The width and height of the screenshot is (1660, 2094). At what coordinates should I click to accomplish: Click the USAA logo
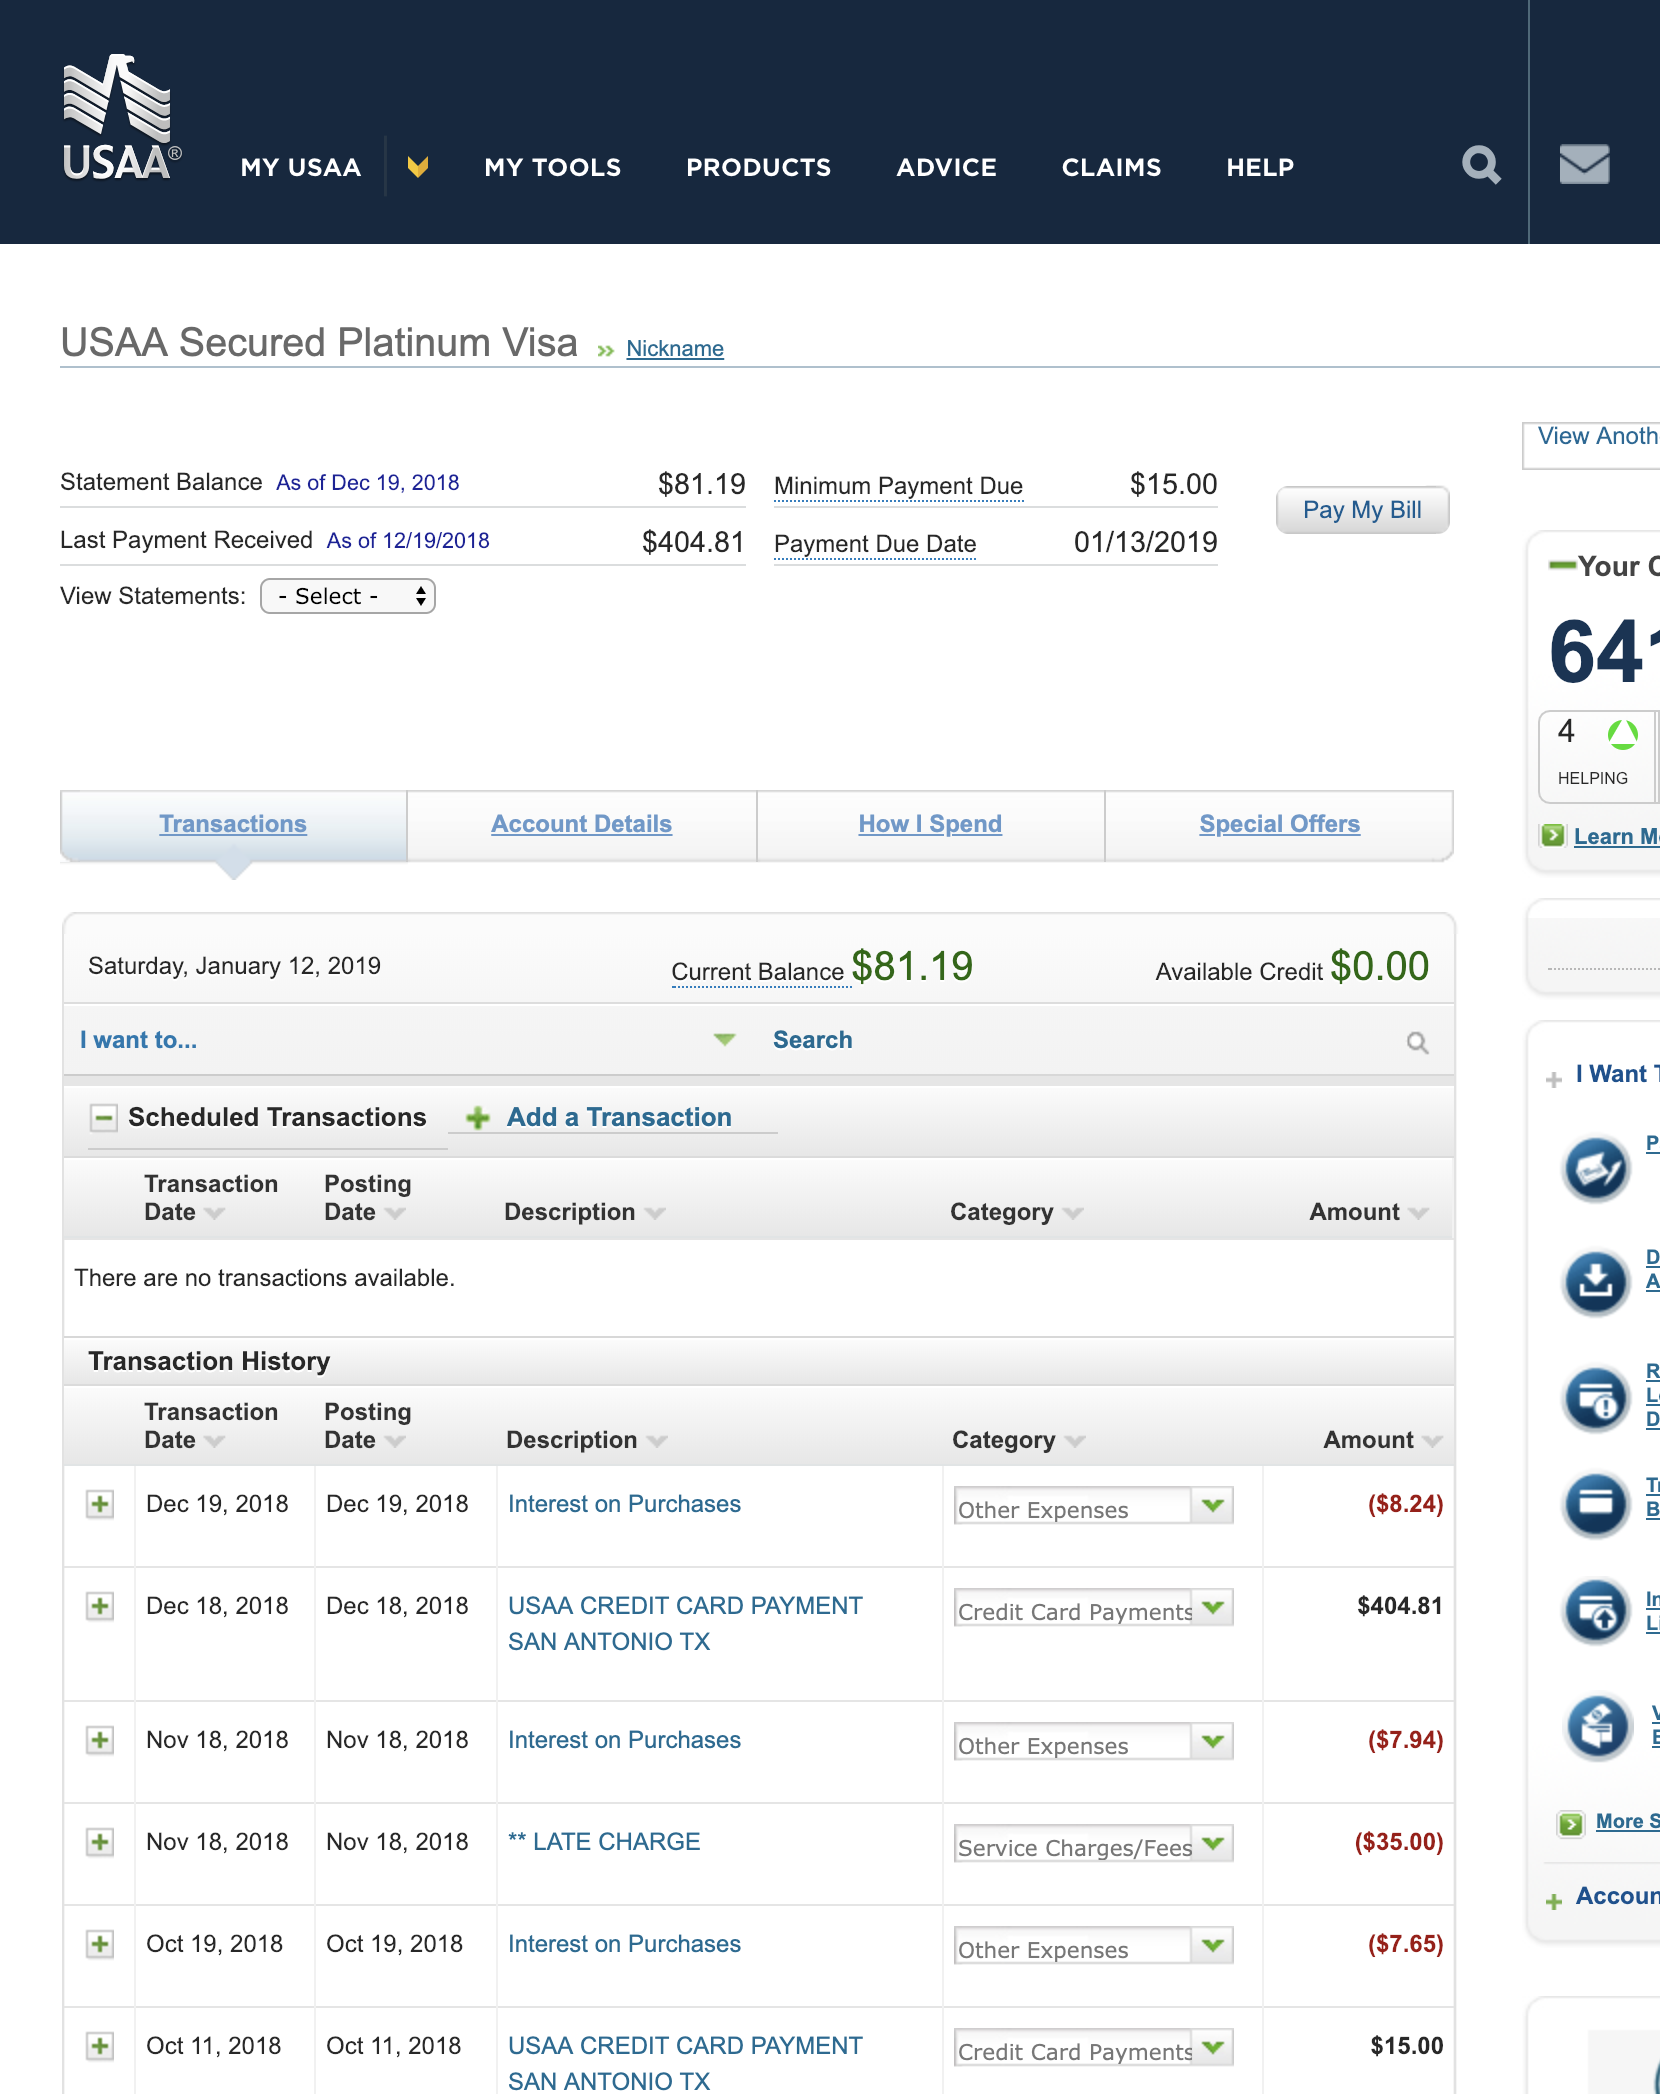pyautogui.click(x=121, y=118)
